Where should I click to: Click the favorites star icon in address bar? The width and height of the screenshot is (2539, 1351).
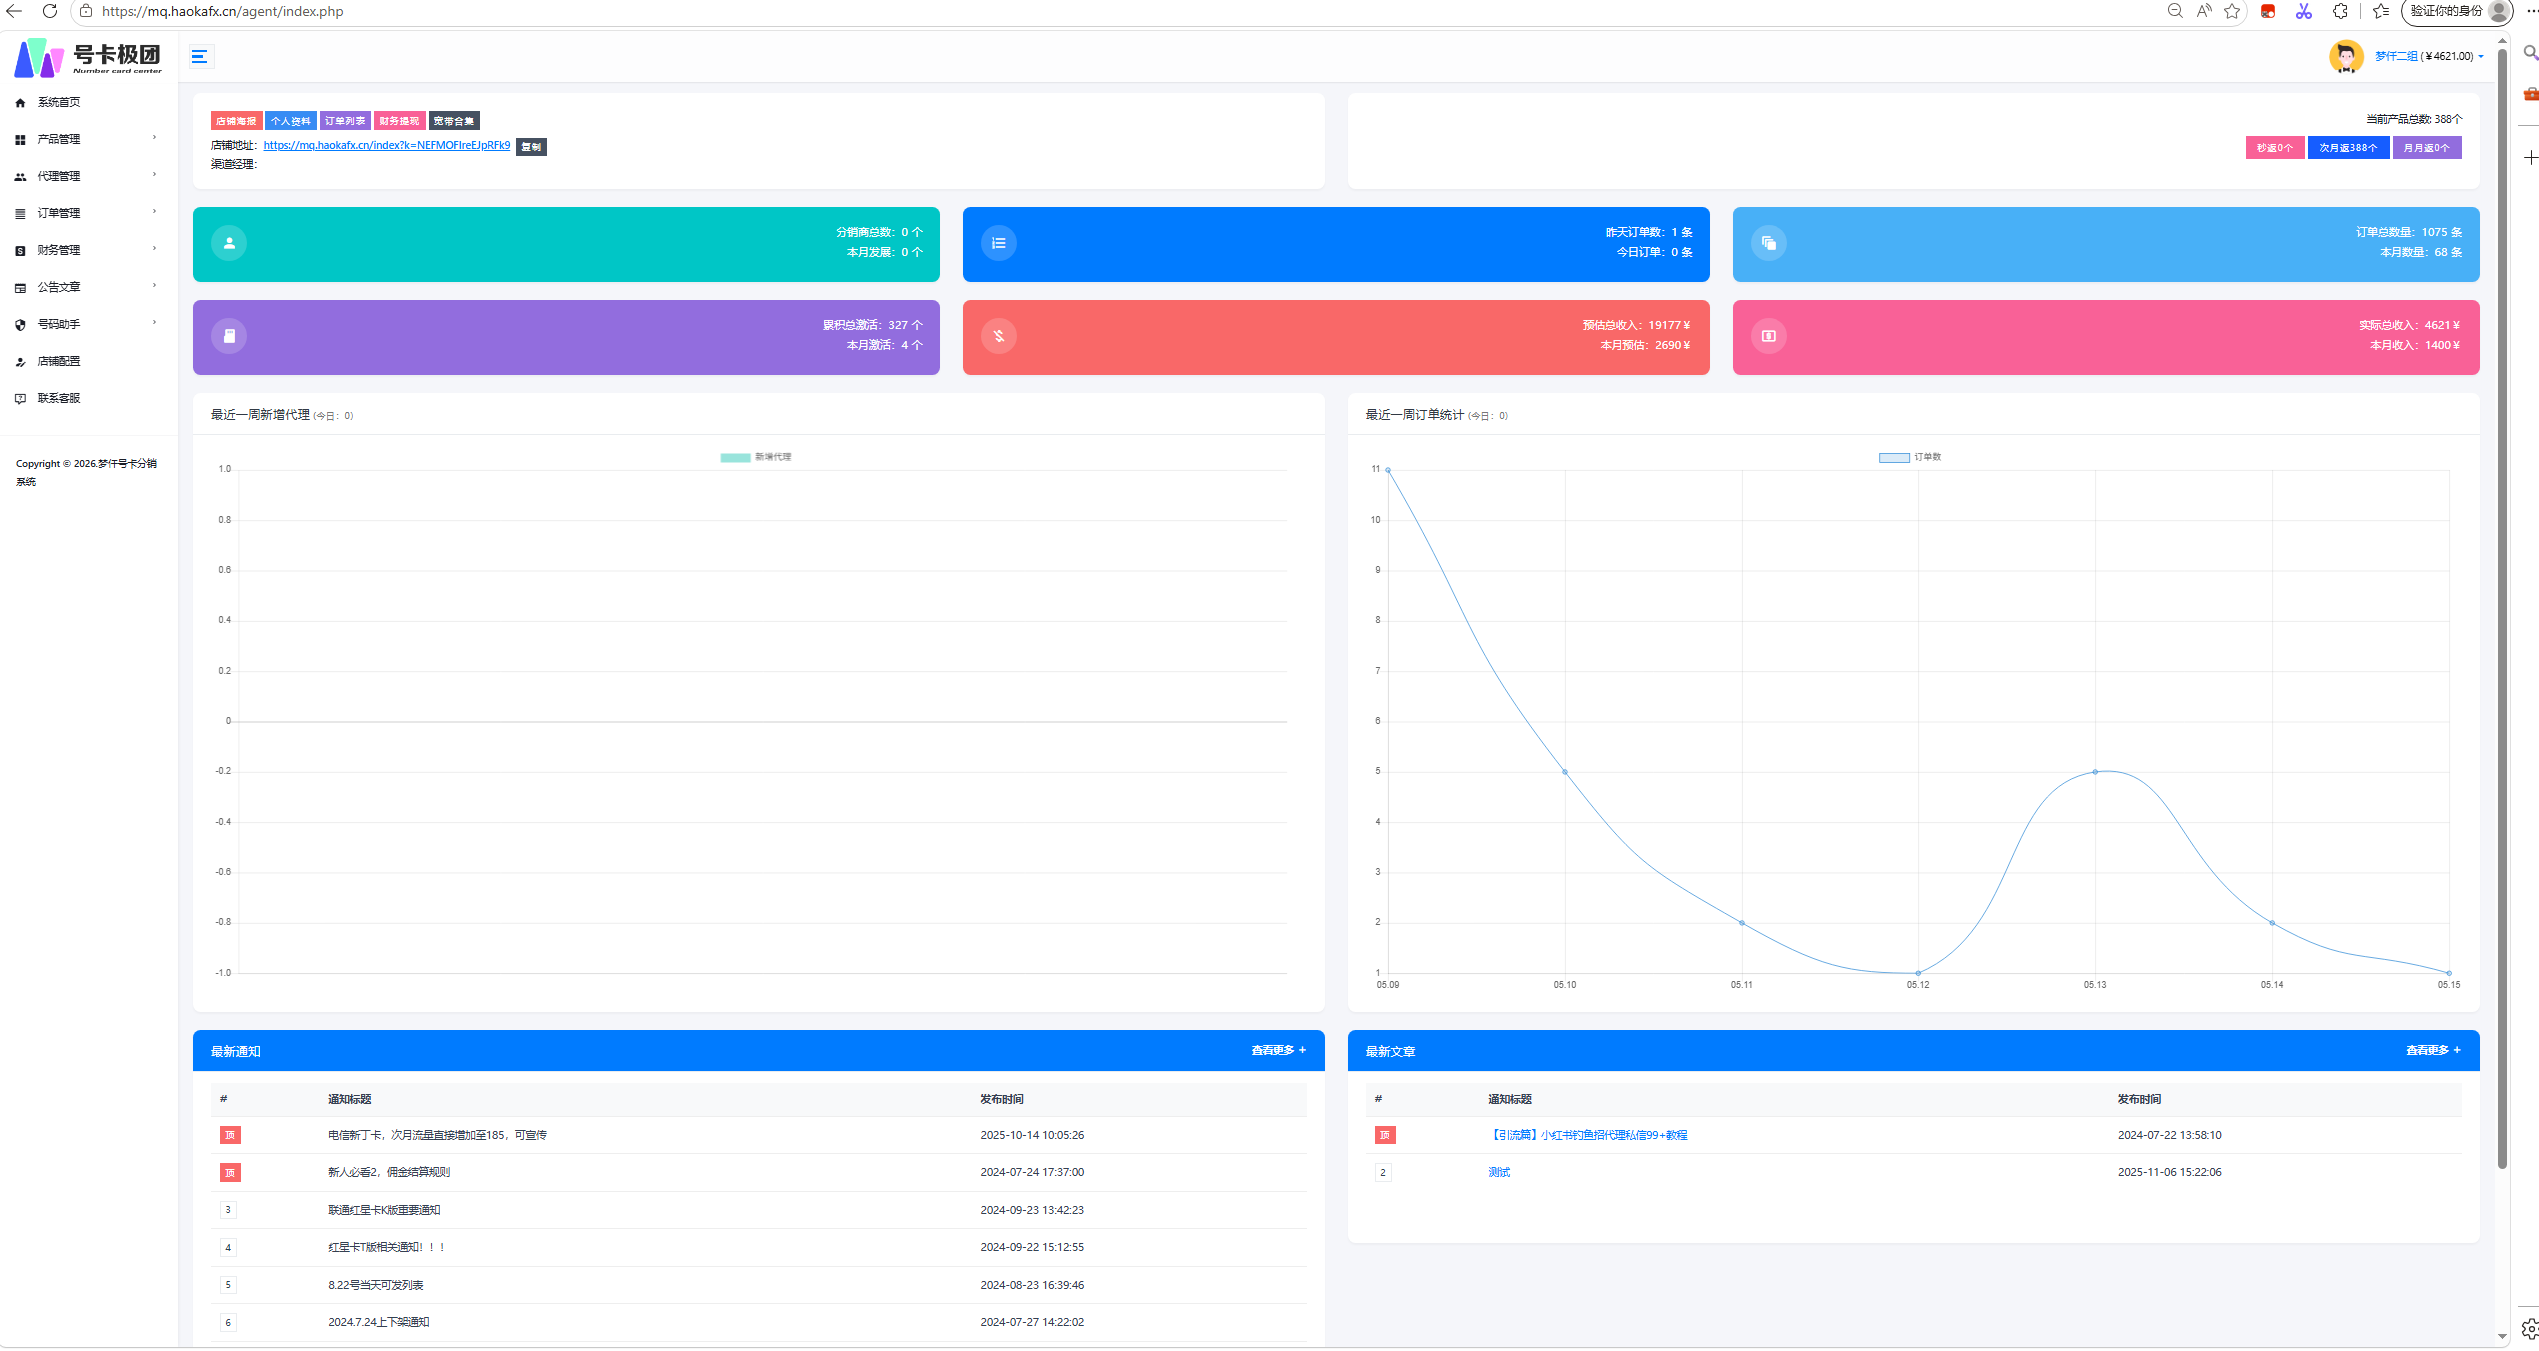(2232, 11)
